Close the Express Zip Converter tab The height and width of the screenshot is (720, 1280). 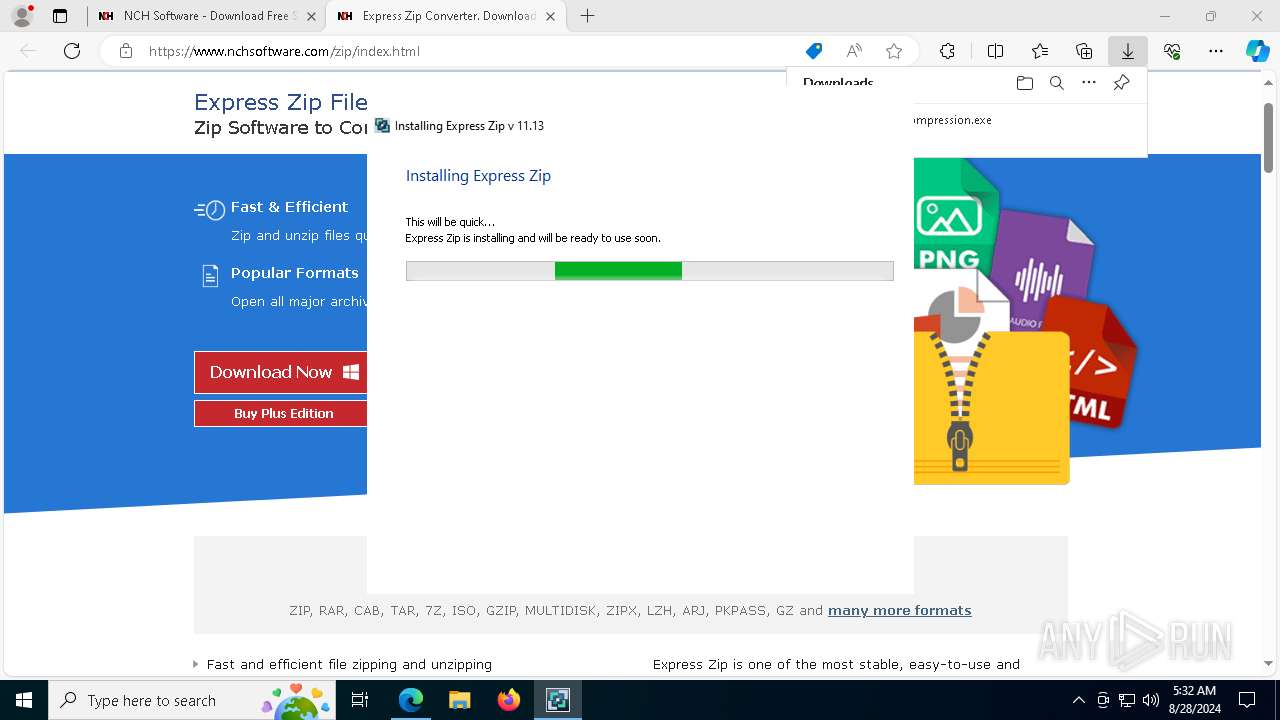click(x=550, y=16)
